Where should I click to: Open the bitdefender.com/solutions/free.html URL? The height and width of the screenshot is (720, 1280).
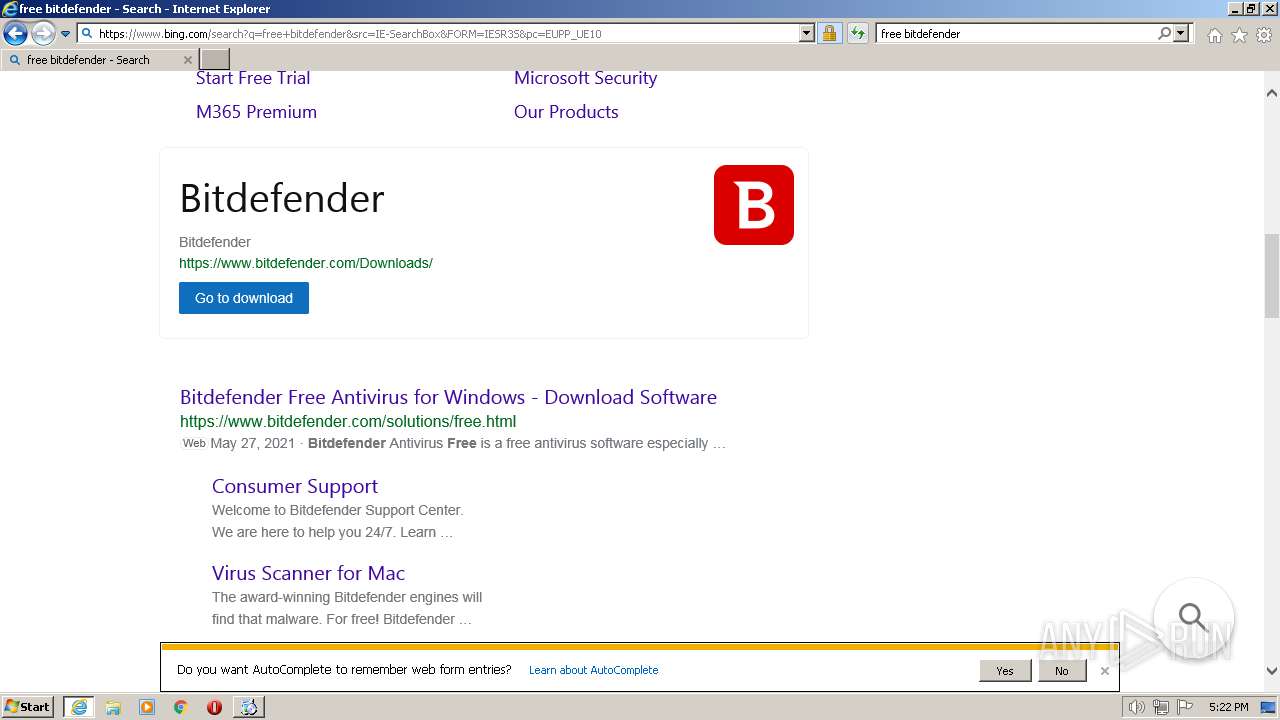pyautogui.click(x=348, y=421)
